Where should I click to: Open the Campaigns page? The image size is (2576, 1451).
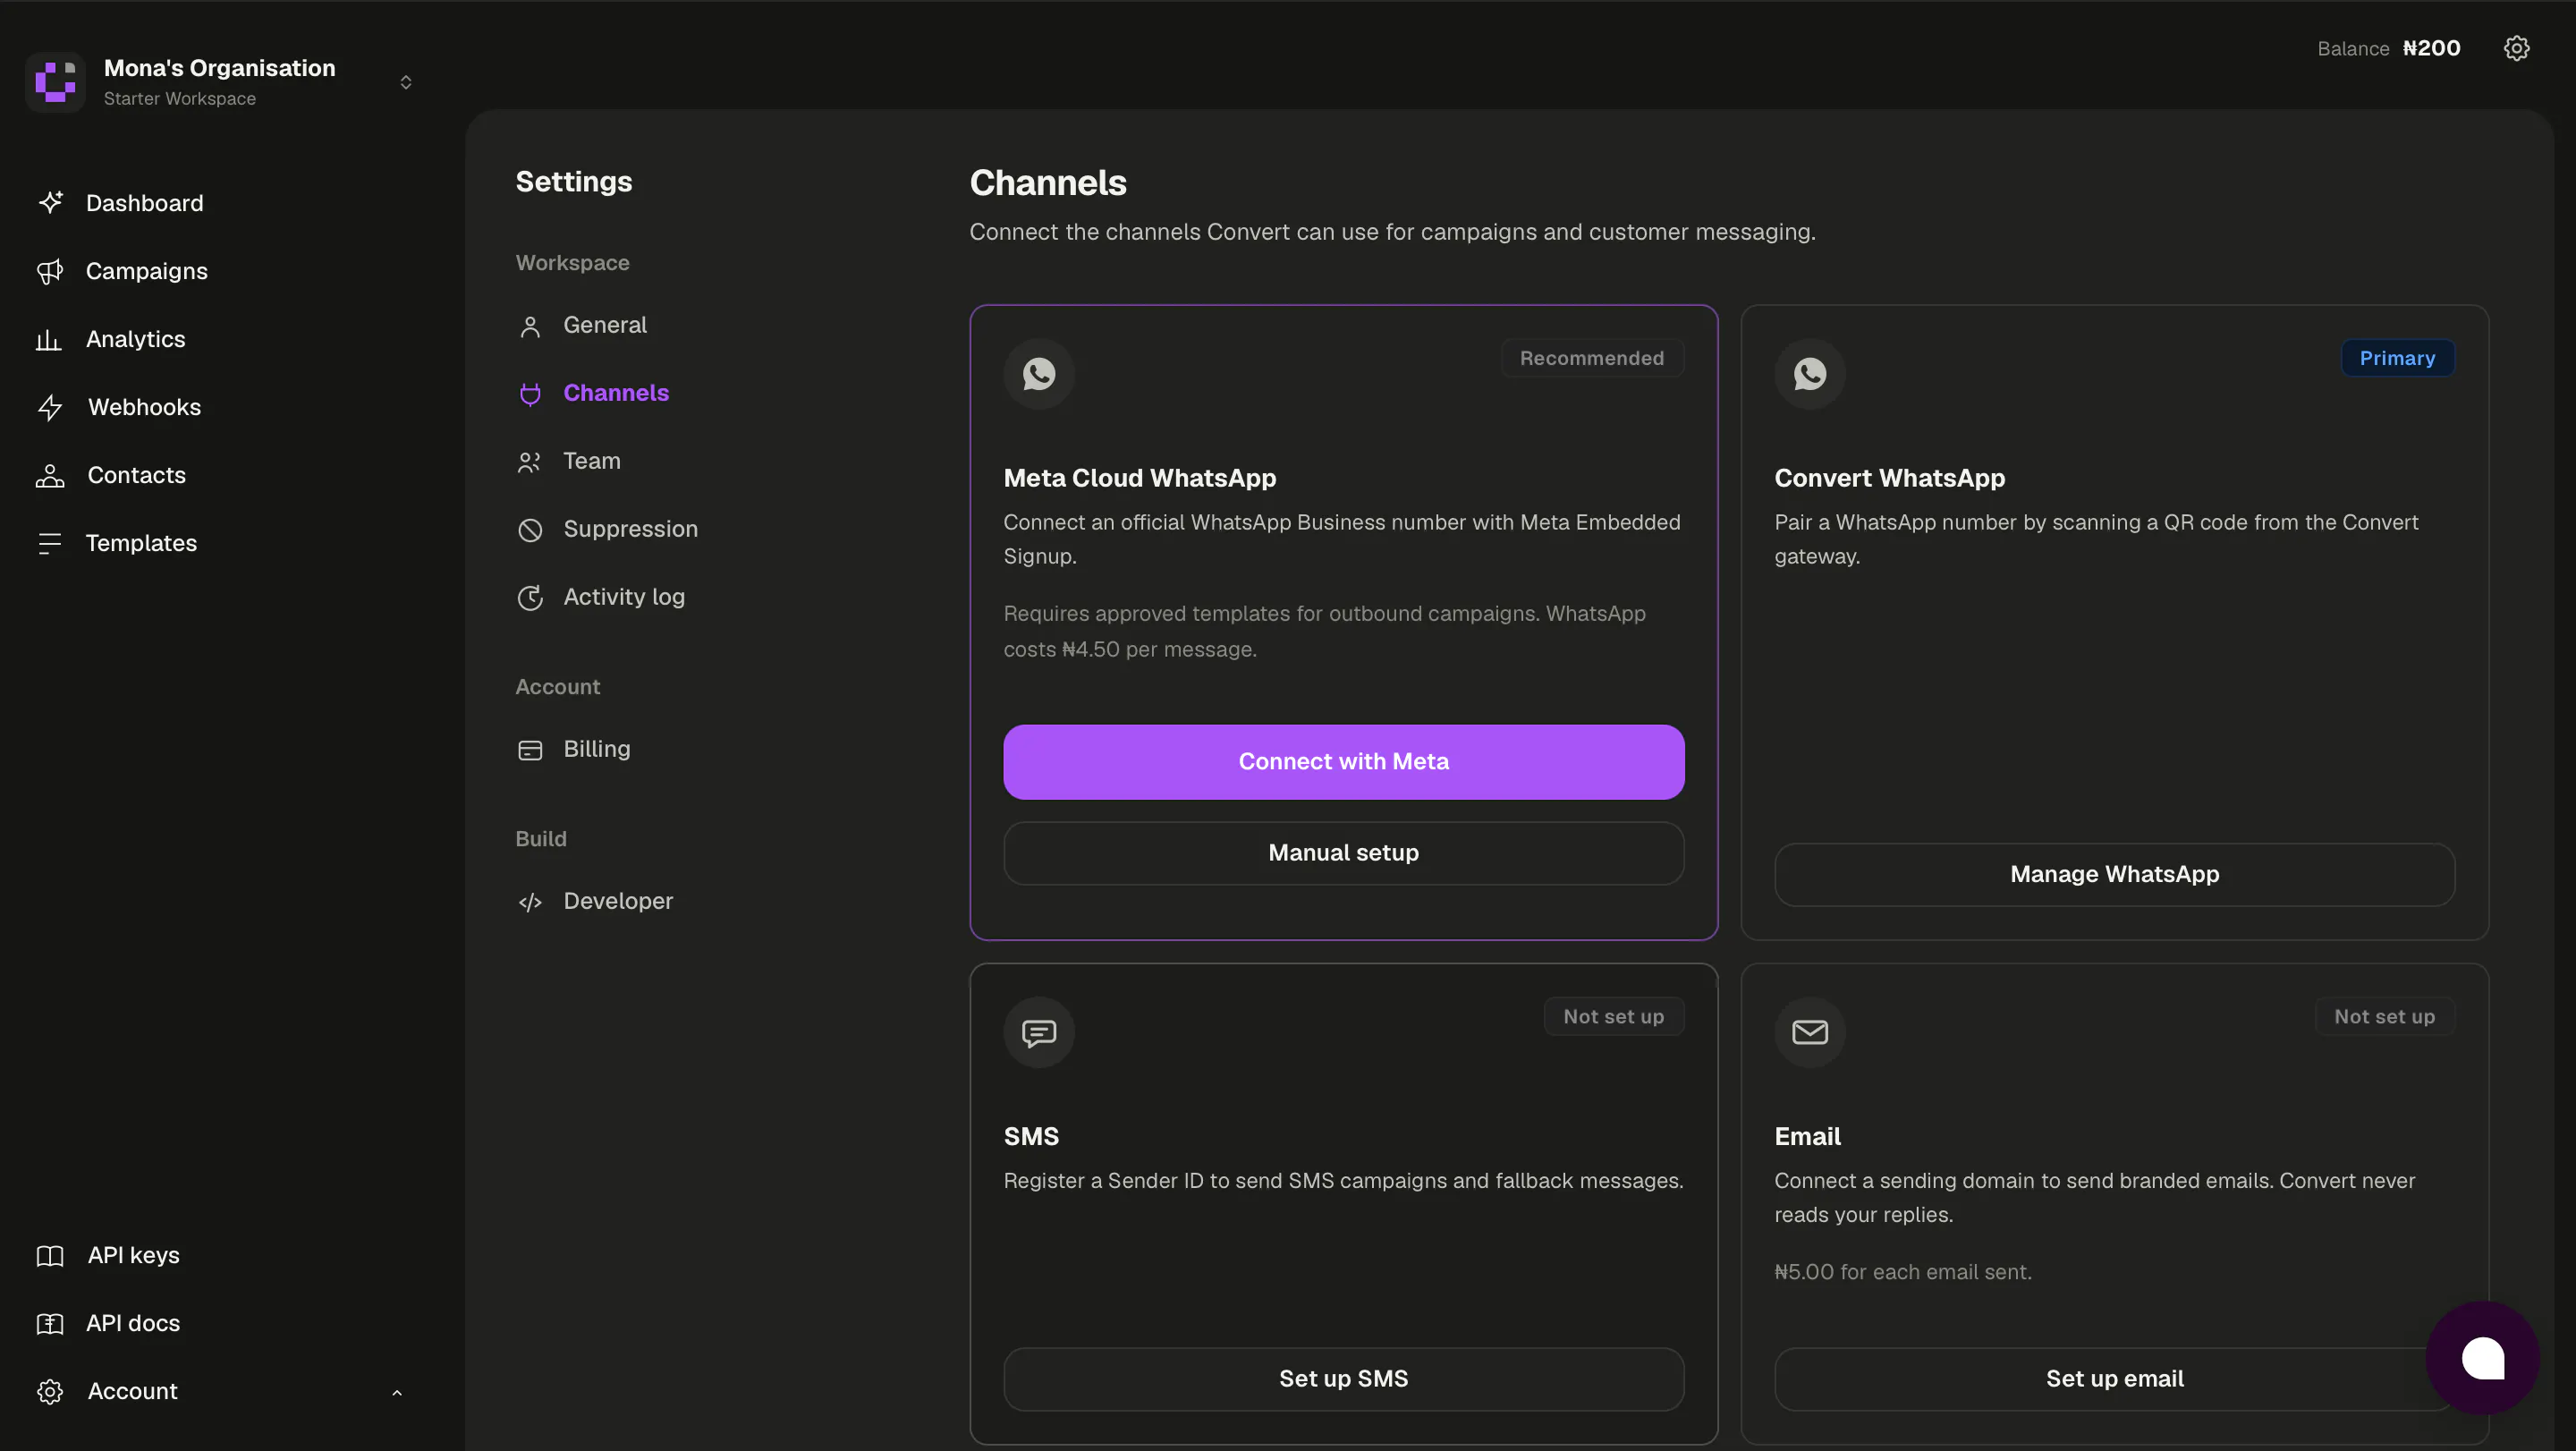pyautogui.click(x=147, y=271)
